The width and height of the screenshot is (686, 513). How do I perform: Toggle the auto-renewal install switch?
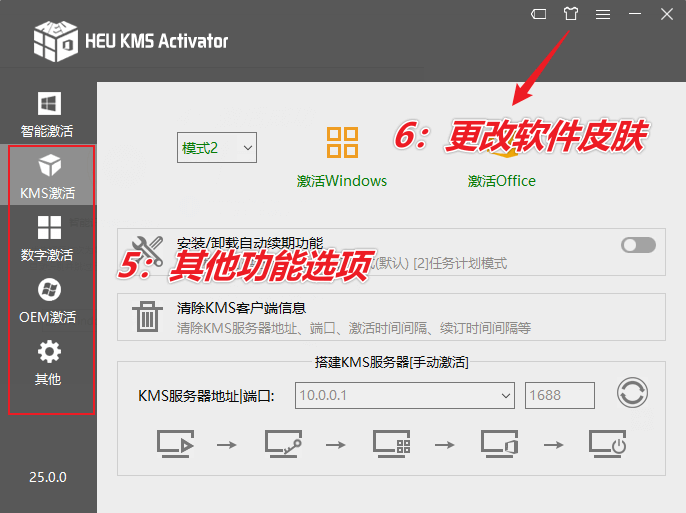638,245
